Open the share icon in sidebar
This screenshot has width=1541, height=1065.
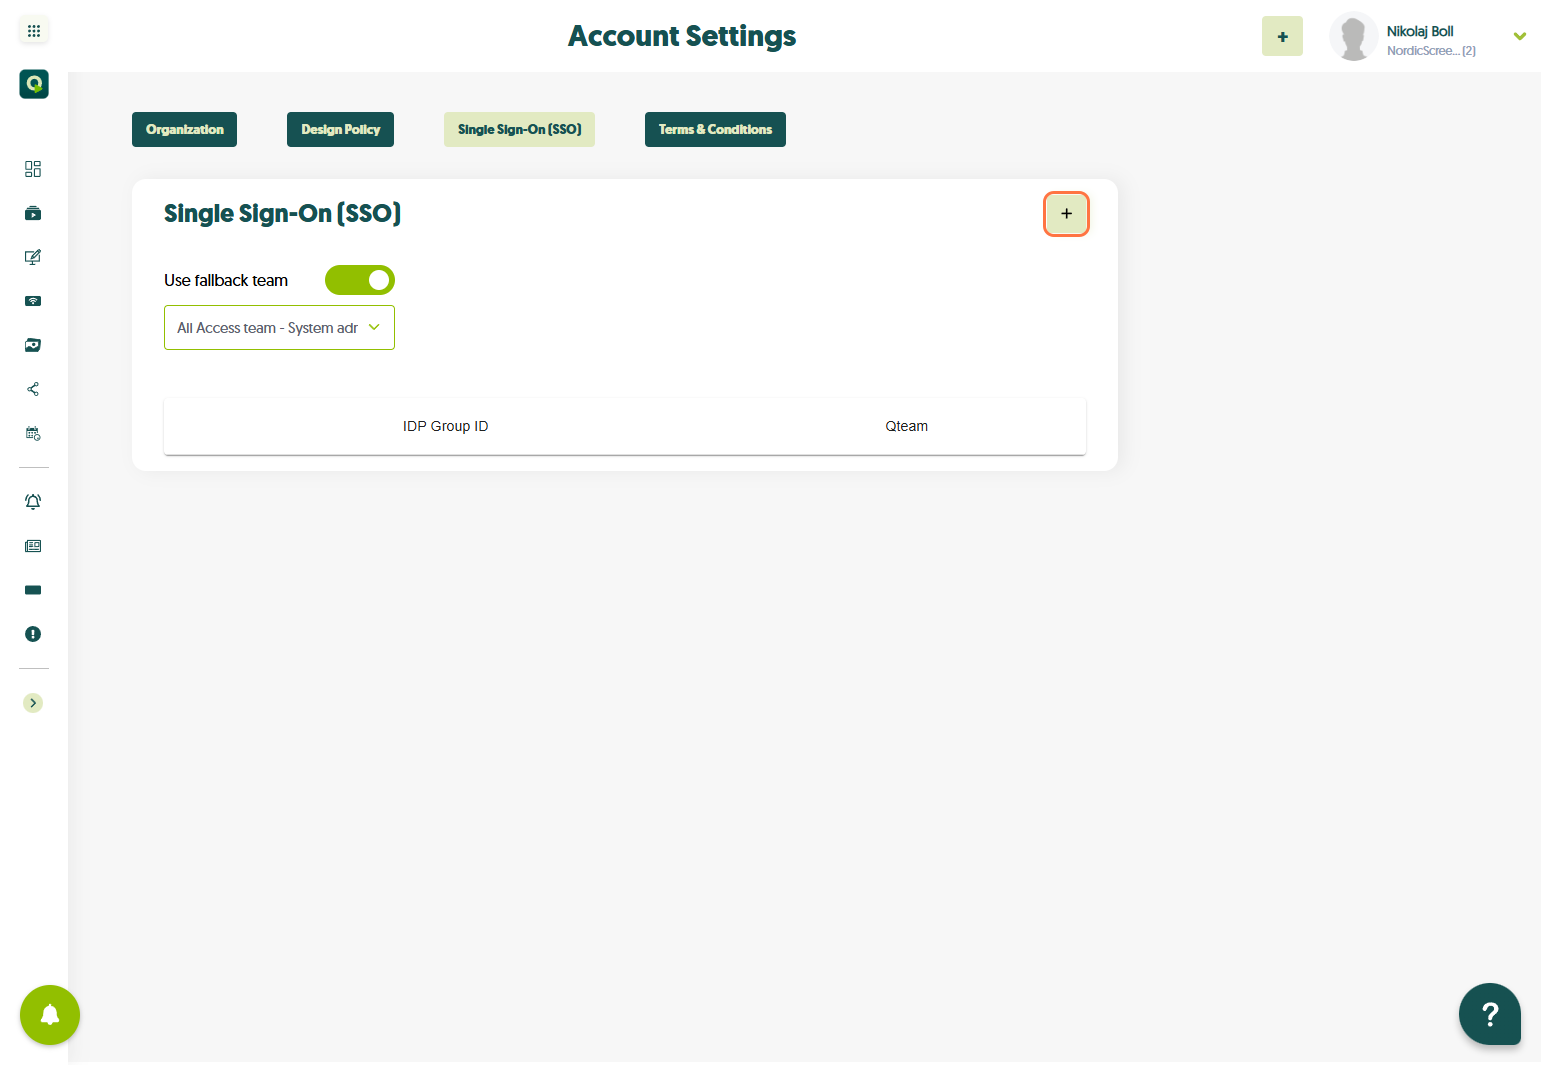(33, 389)
